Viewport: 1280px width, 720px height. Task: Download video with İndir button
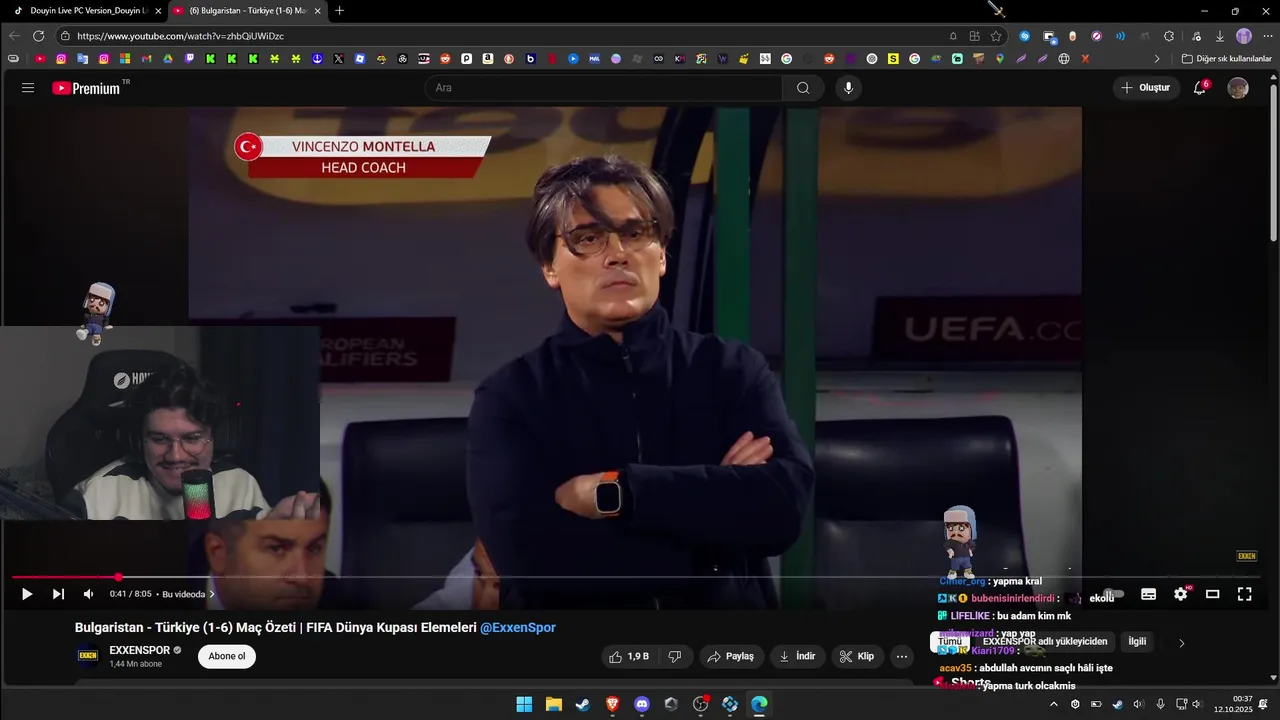(x=797, y=656)
